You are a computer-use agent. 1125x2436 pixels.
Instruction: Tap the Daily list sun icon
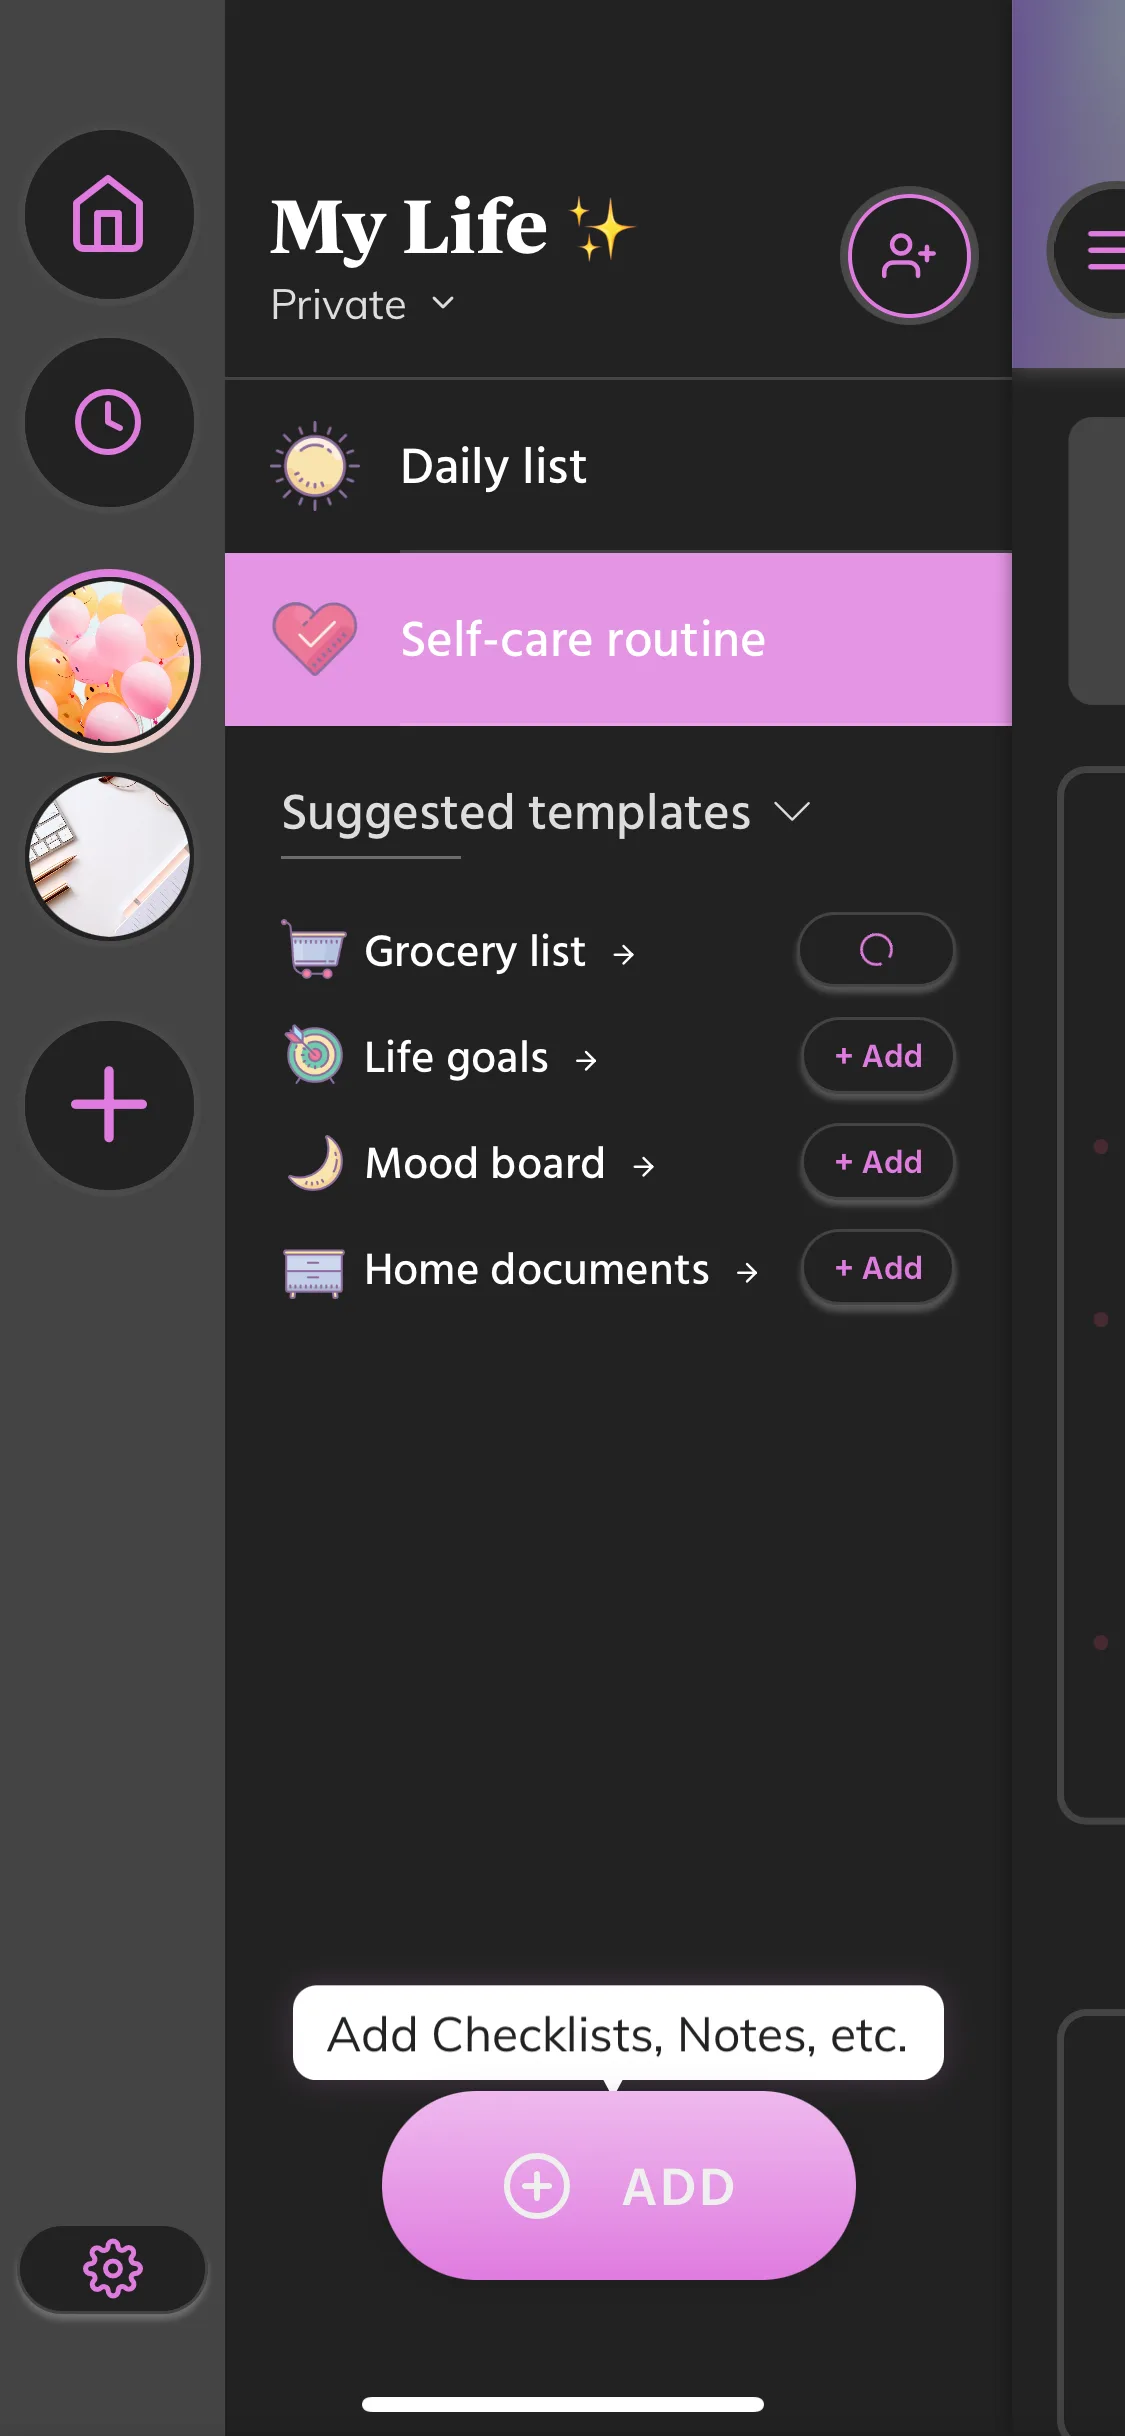coord(314,466)
